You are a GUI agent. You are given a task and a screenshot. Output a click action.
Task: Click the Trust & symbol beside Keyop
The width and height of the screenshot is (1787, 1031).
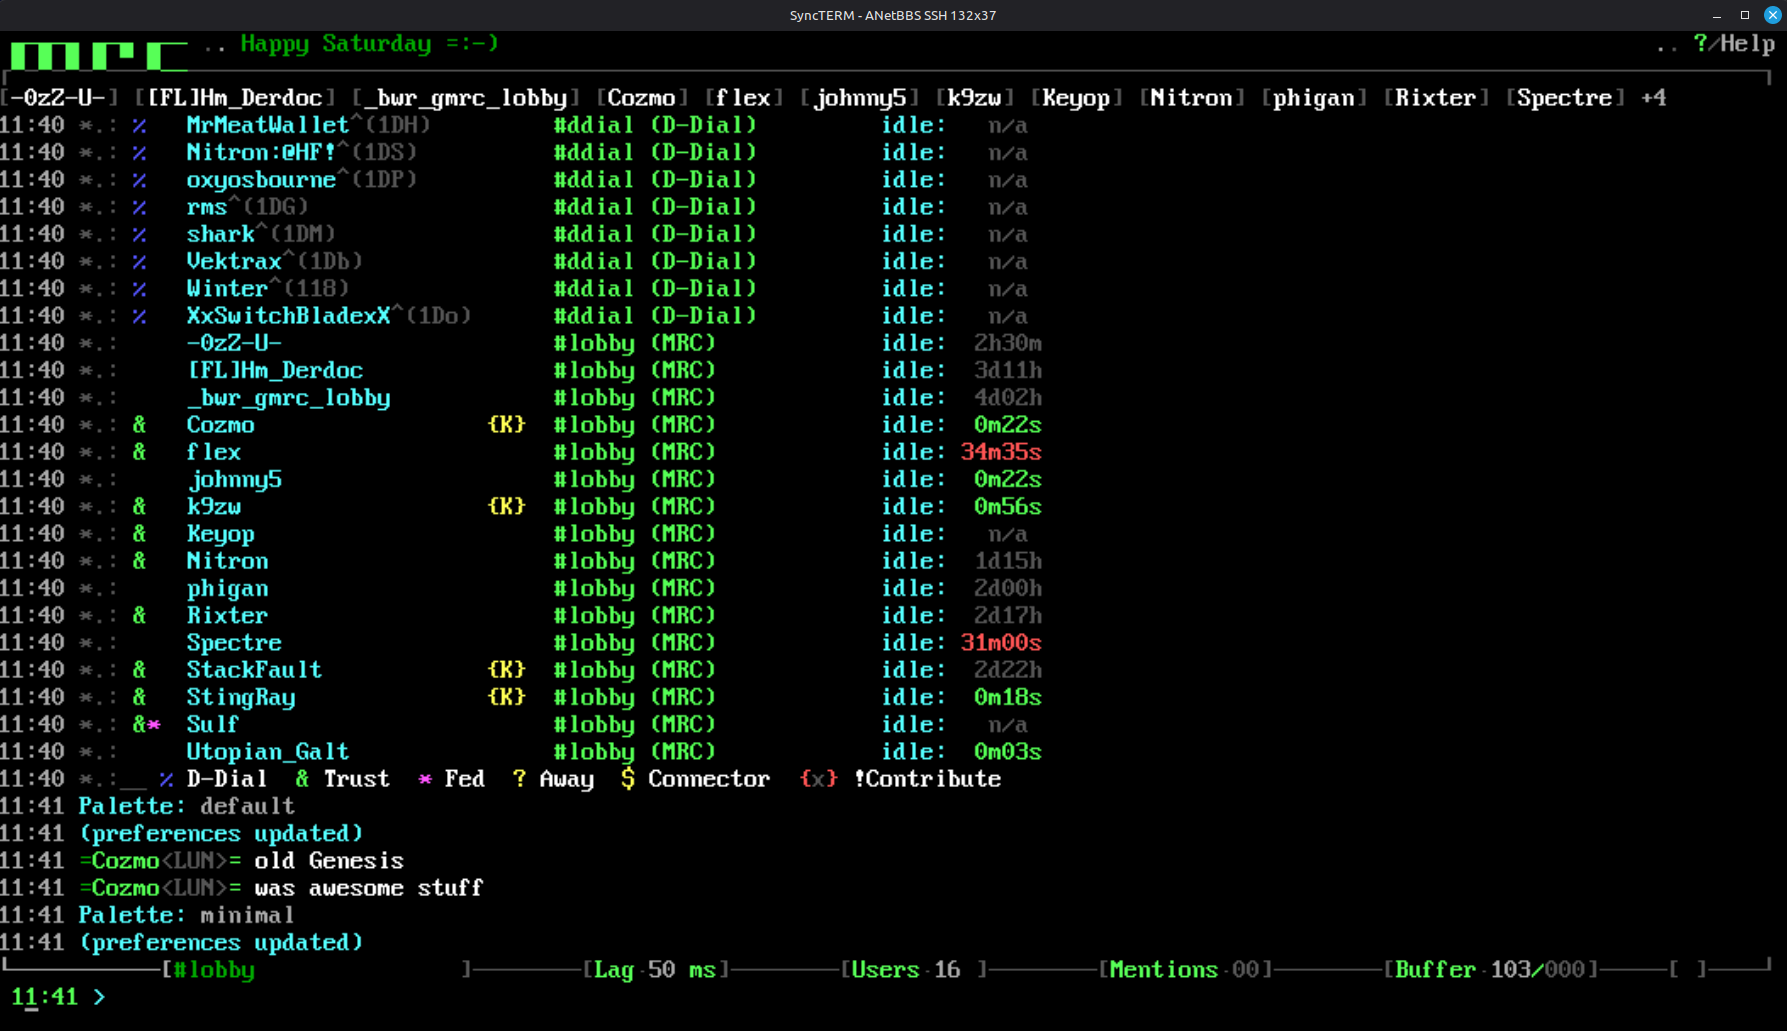[140, 533]
